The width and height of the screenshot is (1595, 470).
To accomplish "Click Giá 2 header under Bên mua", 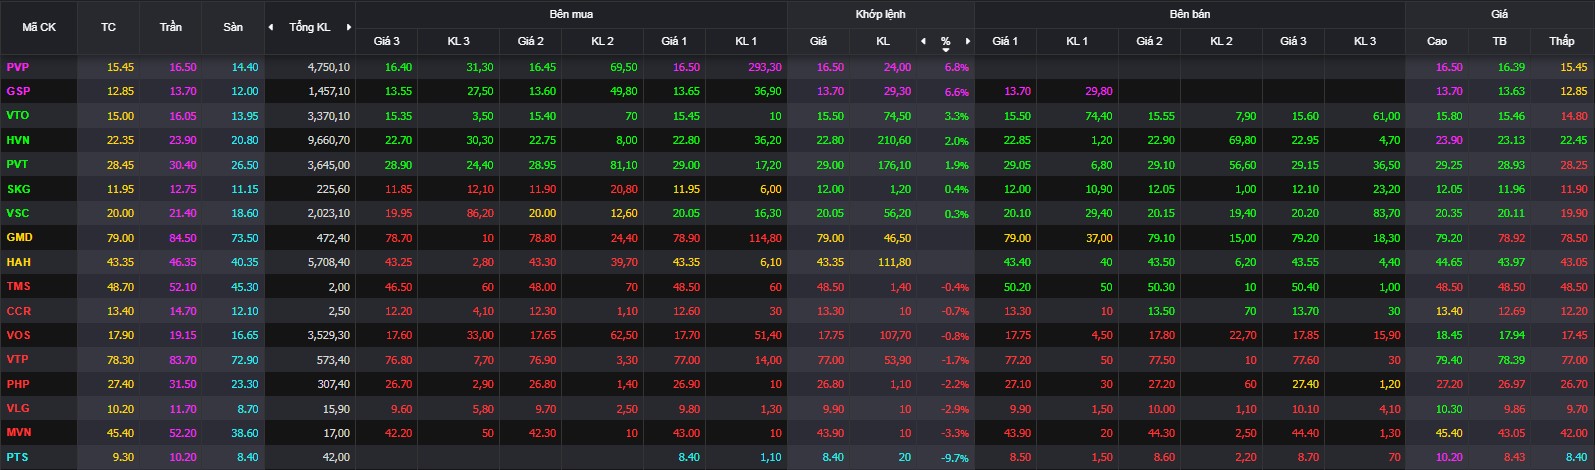I will (x=531, y=41).
